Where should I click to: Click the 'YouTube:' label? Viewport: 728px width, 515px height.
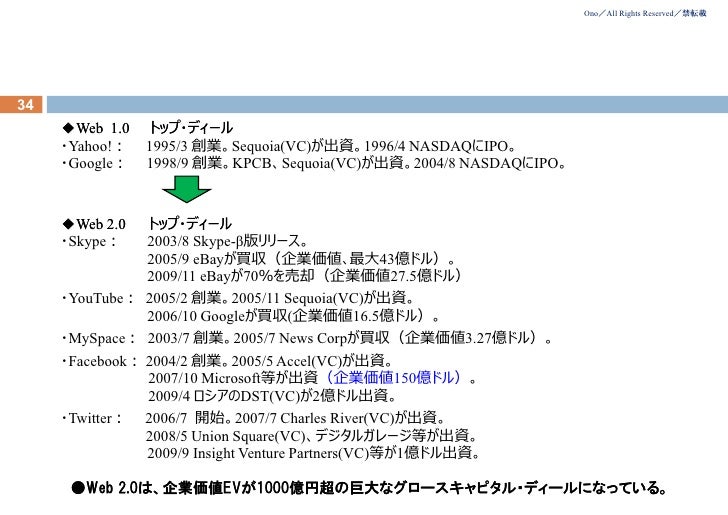(98, 298)
